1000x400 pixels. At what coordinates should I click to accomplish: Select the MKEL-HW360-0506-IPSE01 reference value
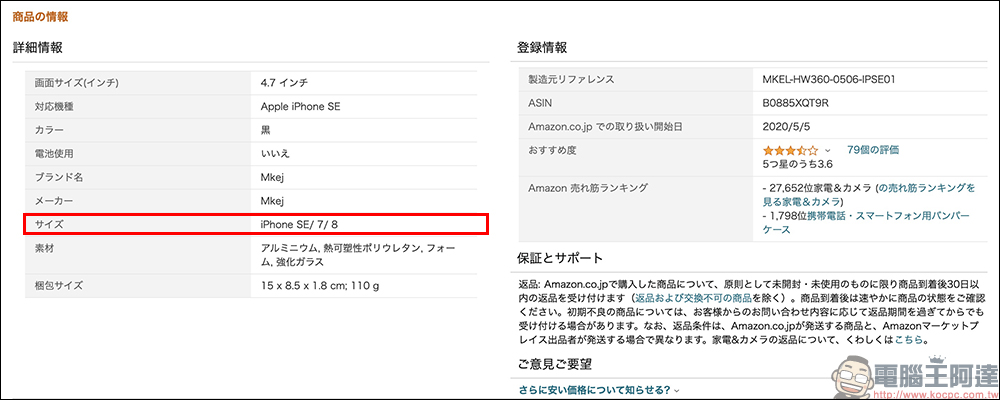[830, 79]
